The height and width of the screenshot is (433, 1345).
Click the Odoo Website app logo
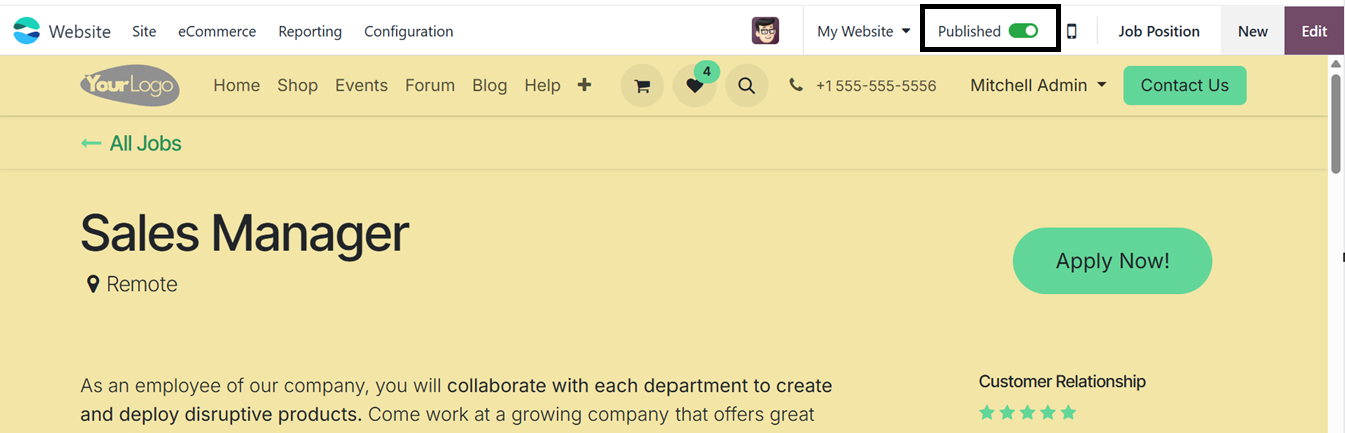[x=27, y=31]
